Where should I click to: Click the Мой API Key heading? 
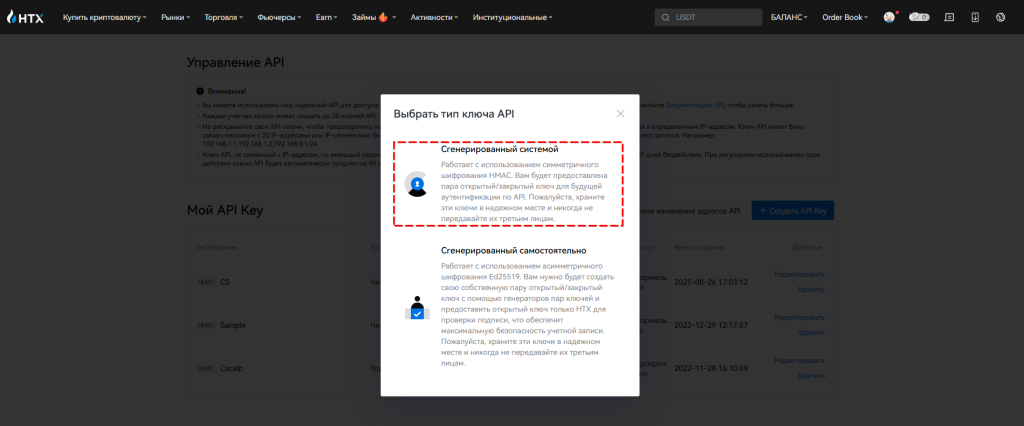(225, 210)
